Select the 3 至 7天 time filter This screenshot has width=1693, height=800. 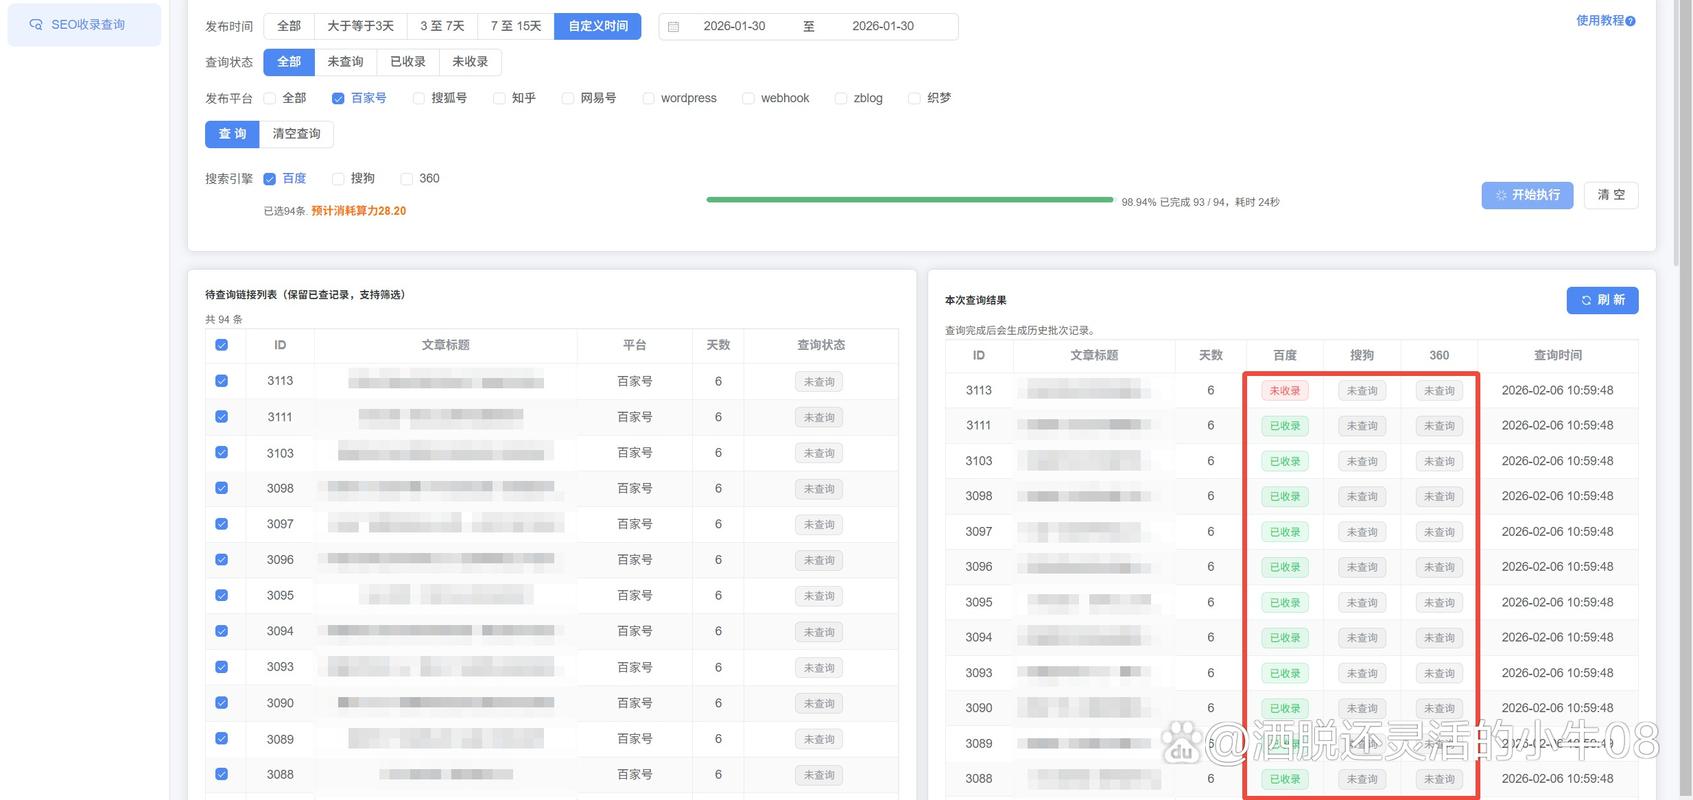point(442,26)
